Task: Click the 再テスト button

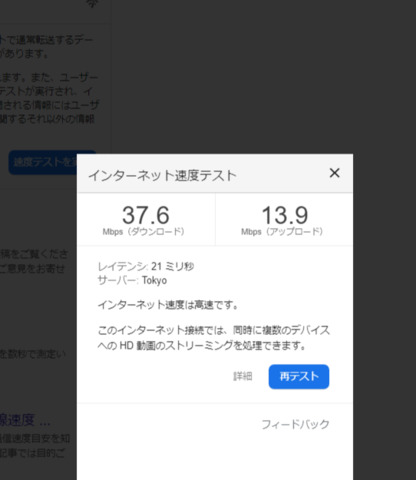Action: (299, 376)
